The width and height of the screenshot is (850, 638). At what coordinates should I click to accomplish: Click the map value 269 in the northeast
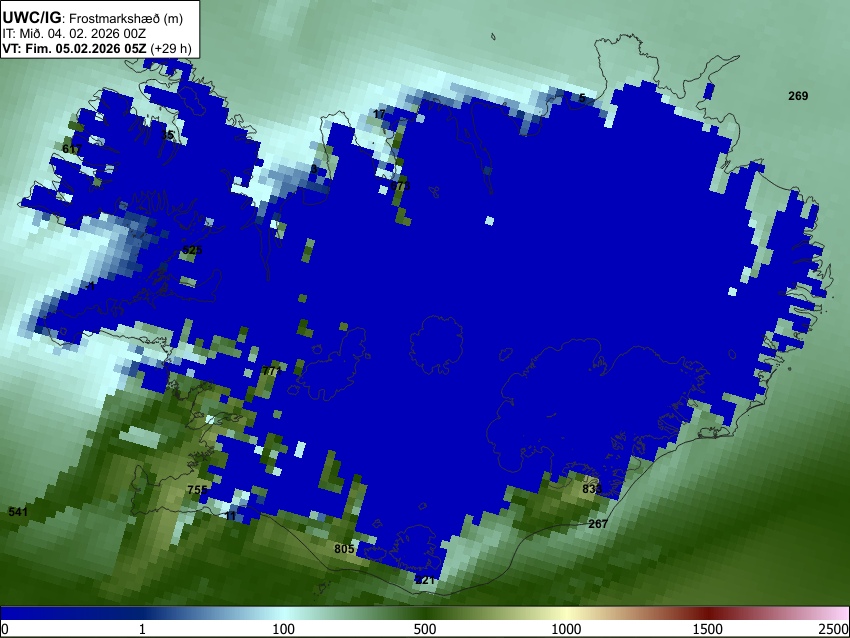click(798, 96)
